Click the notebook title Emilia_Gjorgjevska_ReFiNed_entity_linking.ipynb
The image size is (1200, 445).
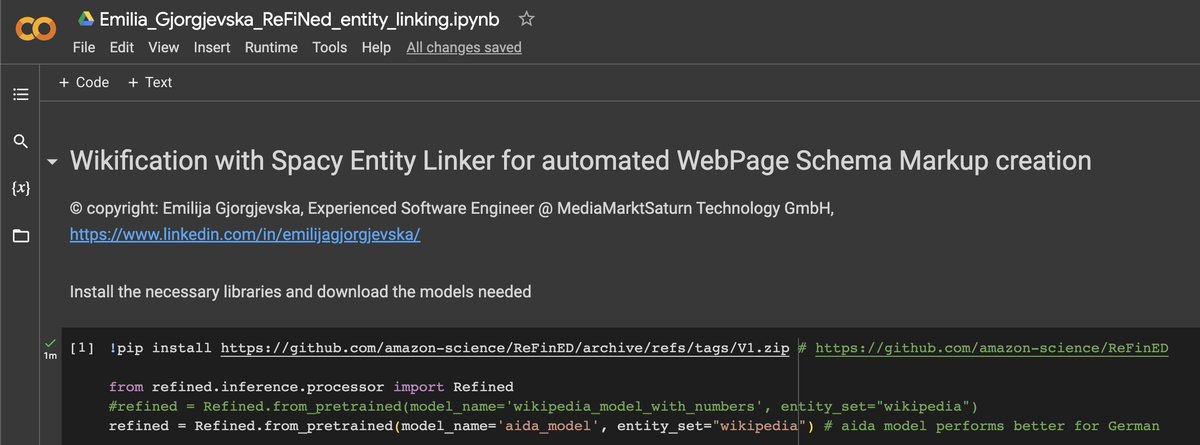pos(300,19)
